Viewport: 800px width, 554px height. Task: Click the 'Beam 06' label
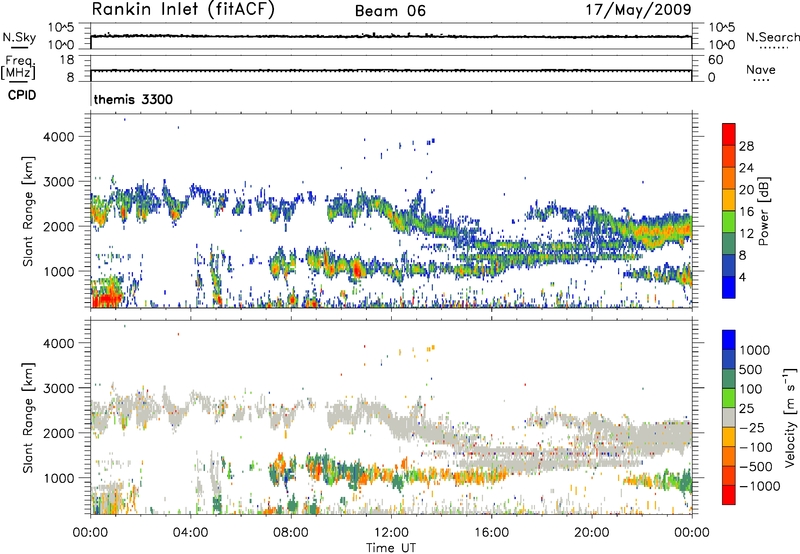(390, 11)
